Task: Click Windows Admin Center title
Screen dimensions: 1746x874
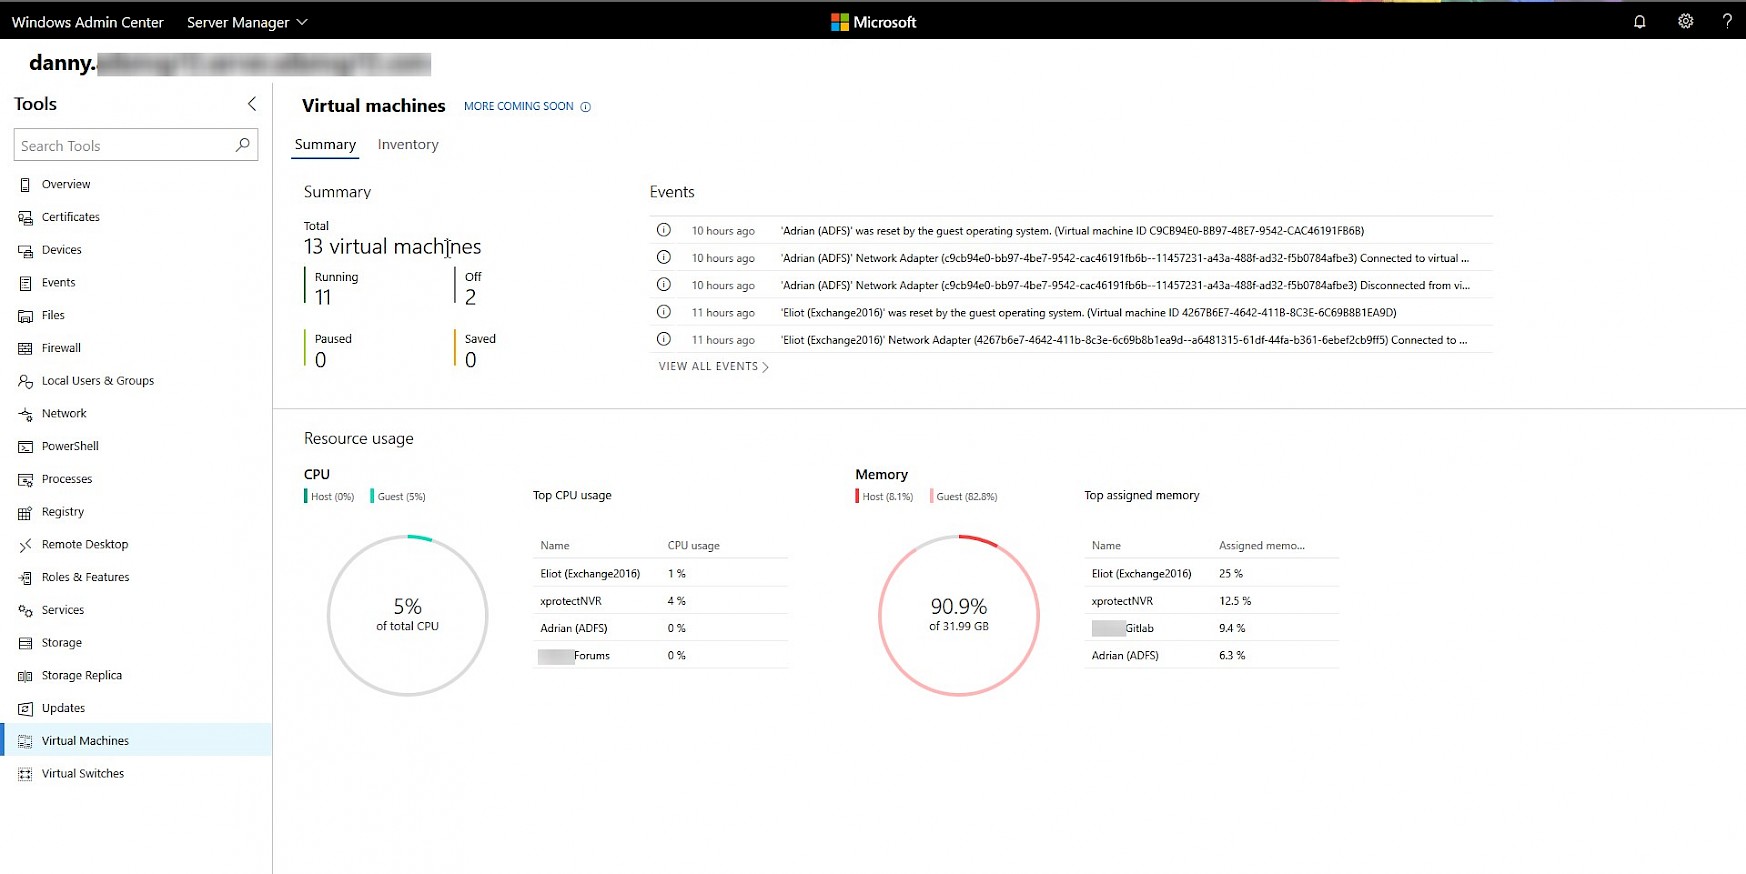Action: 87,22
